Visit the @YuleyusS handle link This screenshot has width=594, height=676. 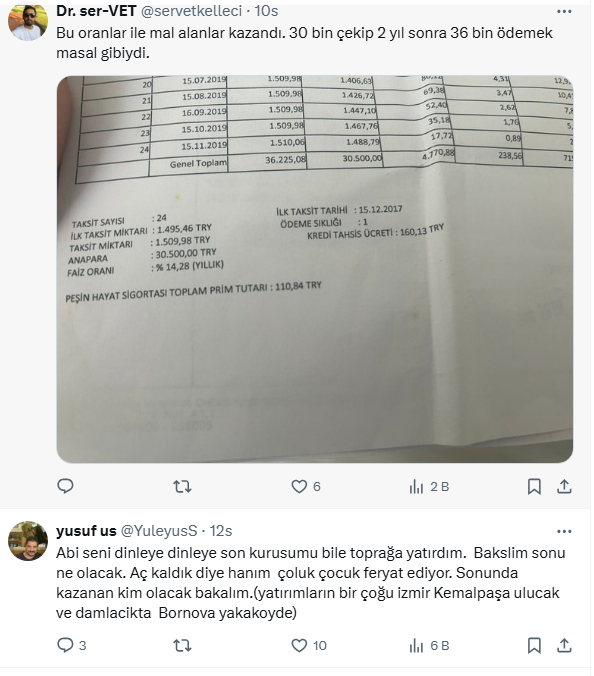click(x=159, y=531)
